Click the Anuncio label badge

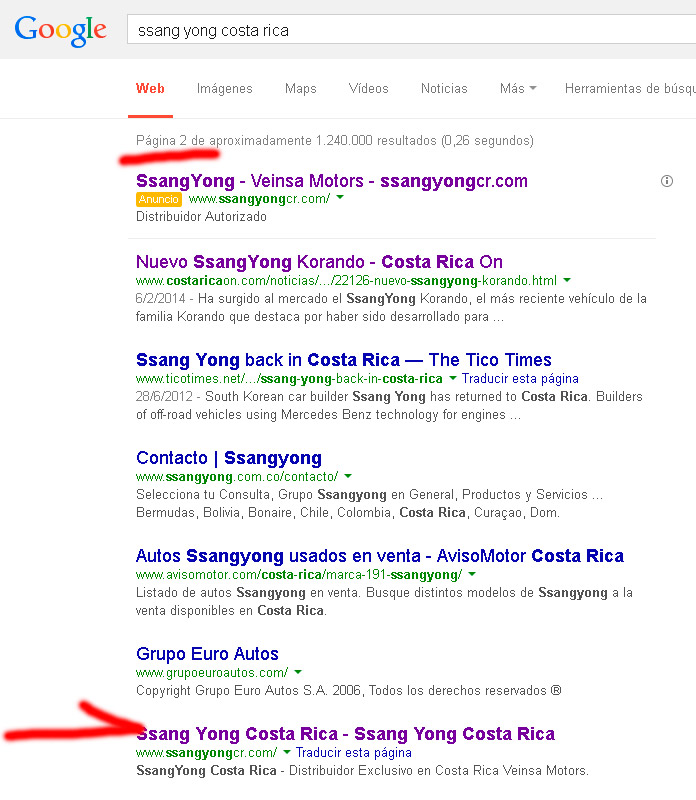159,199
